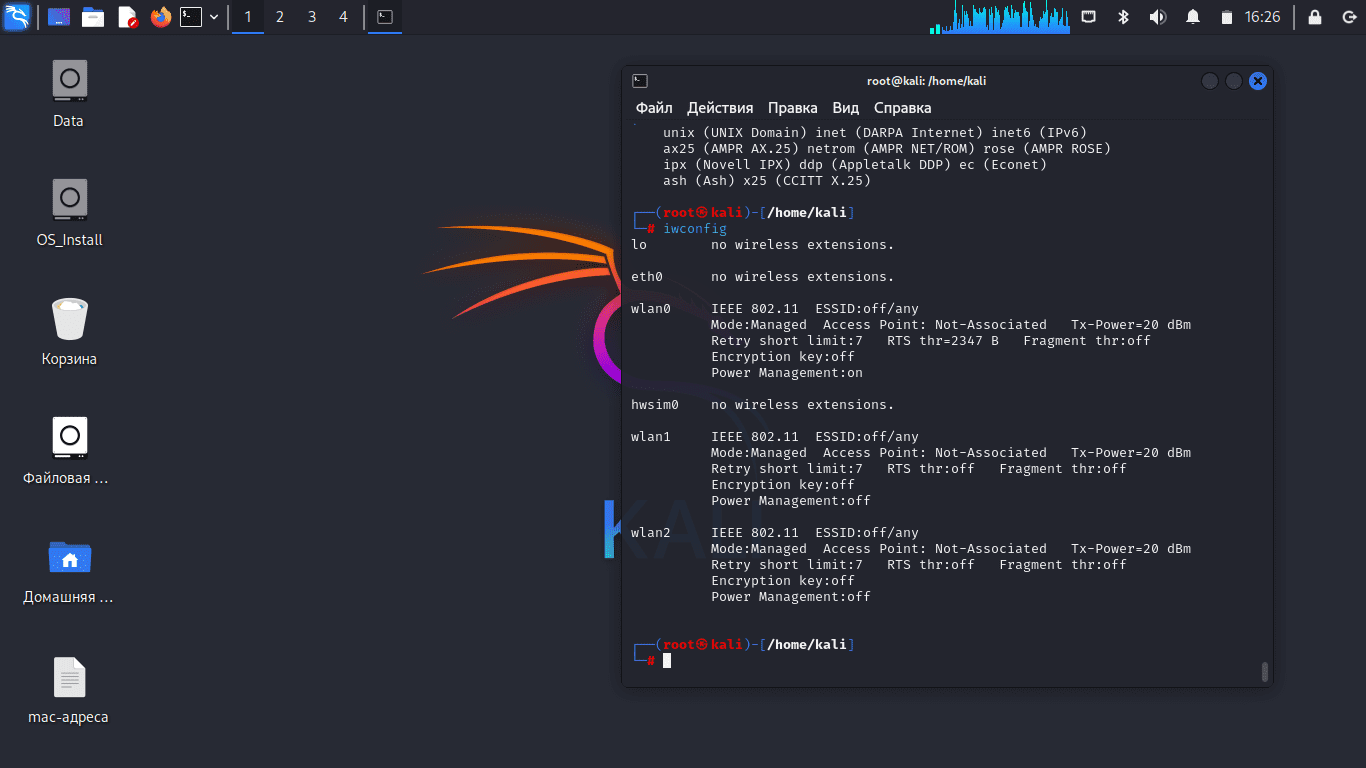Open the Справка menu in terminal
The width and height of the screenshot is (1366, 768).
point(902,108)
